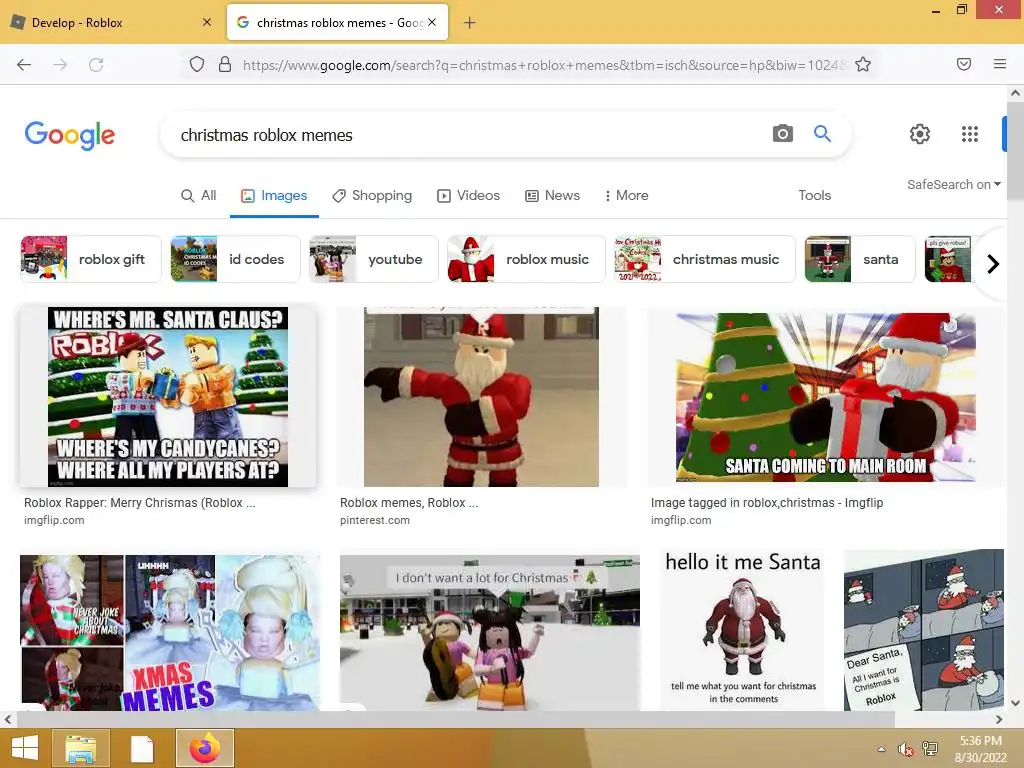This screenshot has height=768, width=1024.
Task: Open hello it me Santa image
Action: point(743,630)
